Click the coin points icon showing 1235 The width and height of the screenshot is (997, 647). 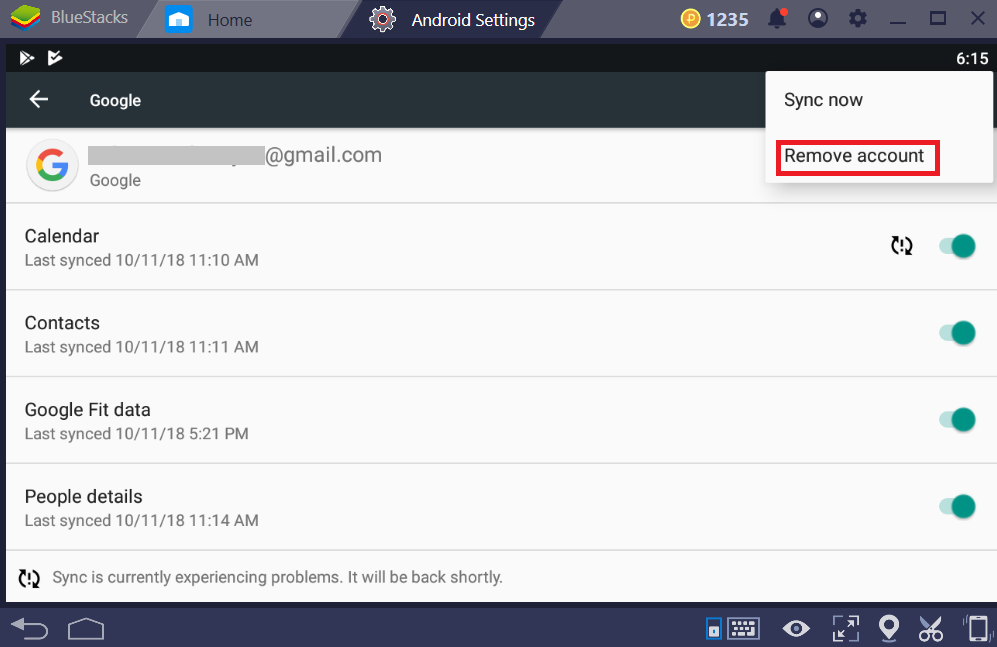(x=690, y=19)
